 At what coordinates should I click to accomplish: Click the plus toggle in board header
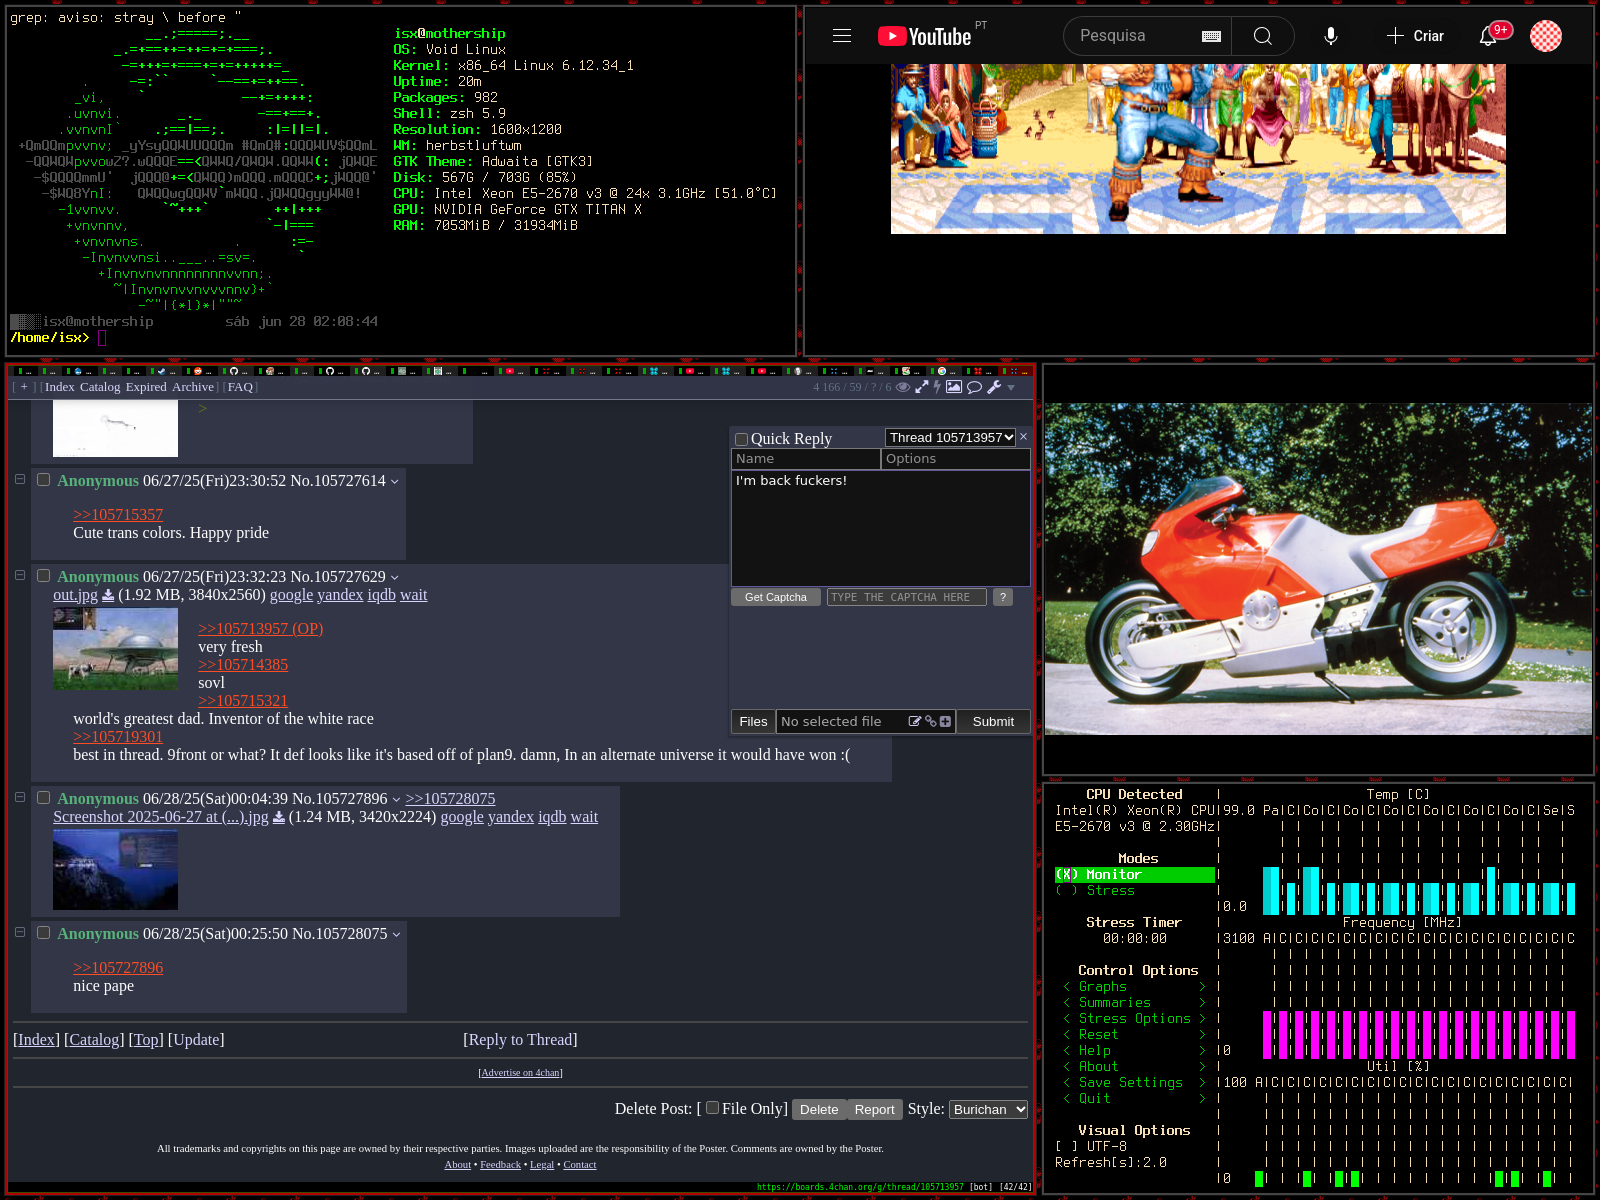(24, 387)
